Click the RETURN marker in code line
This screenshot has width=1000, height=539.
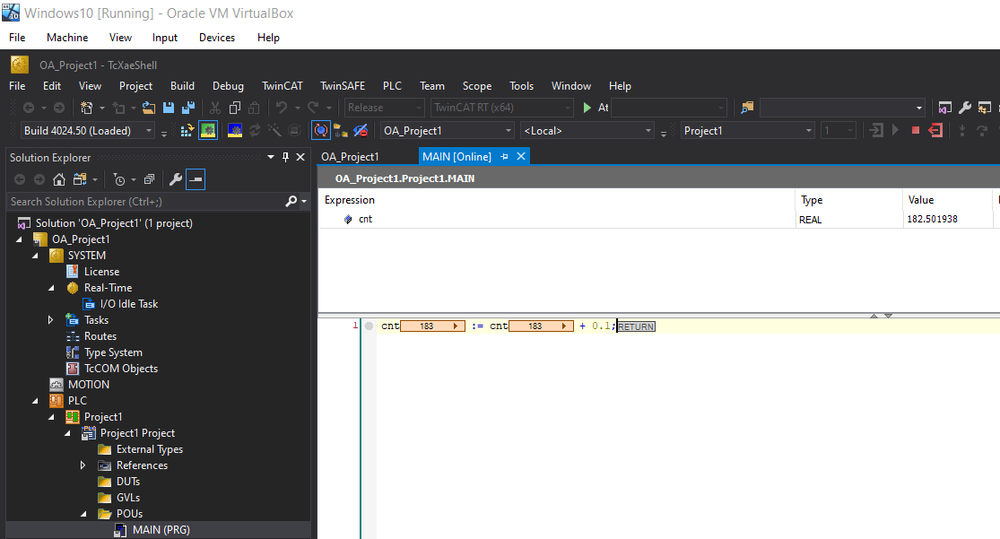(636, 327)
